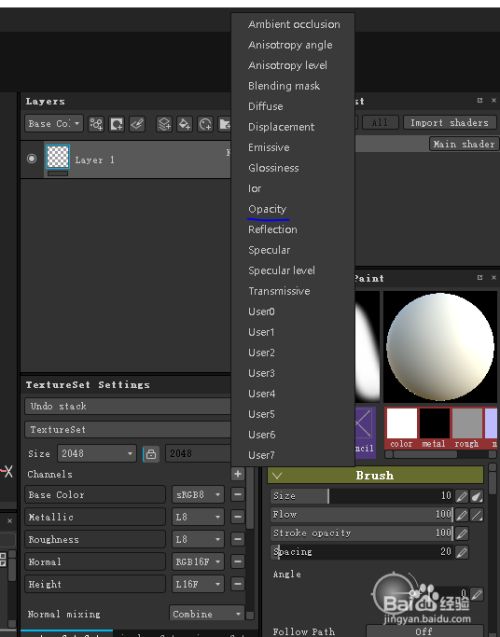Screen dimensions: 500x637
Task: Click the plus icon to add a channel
Action: [238, 474]
